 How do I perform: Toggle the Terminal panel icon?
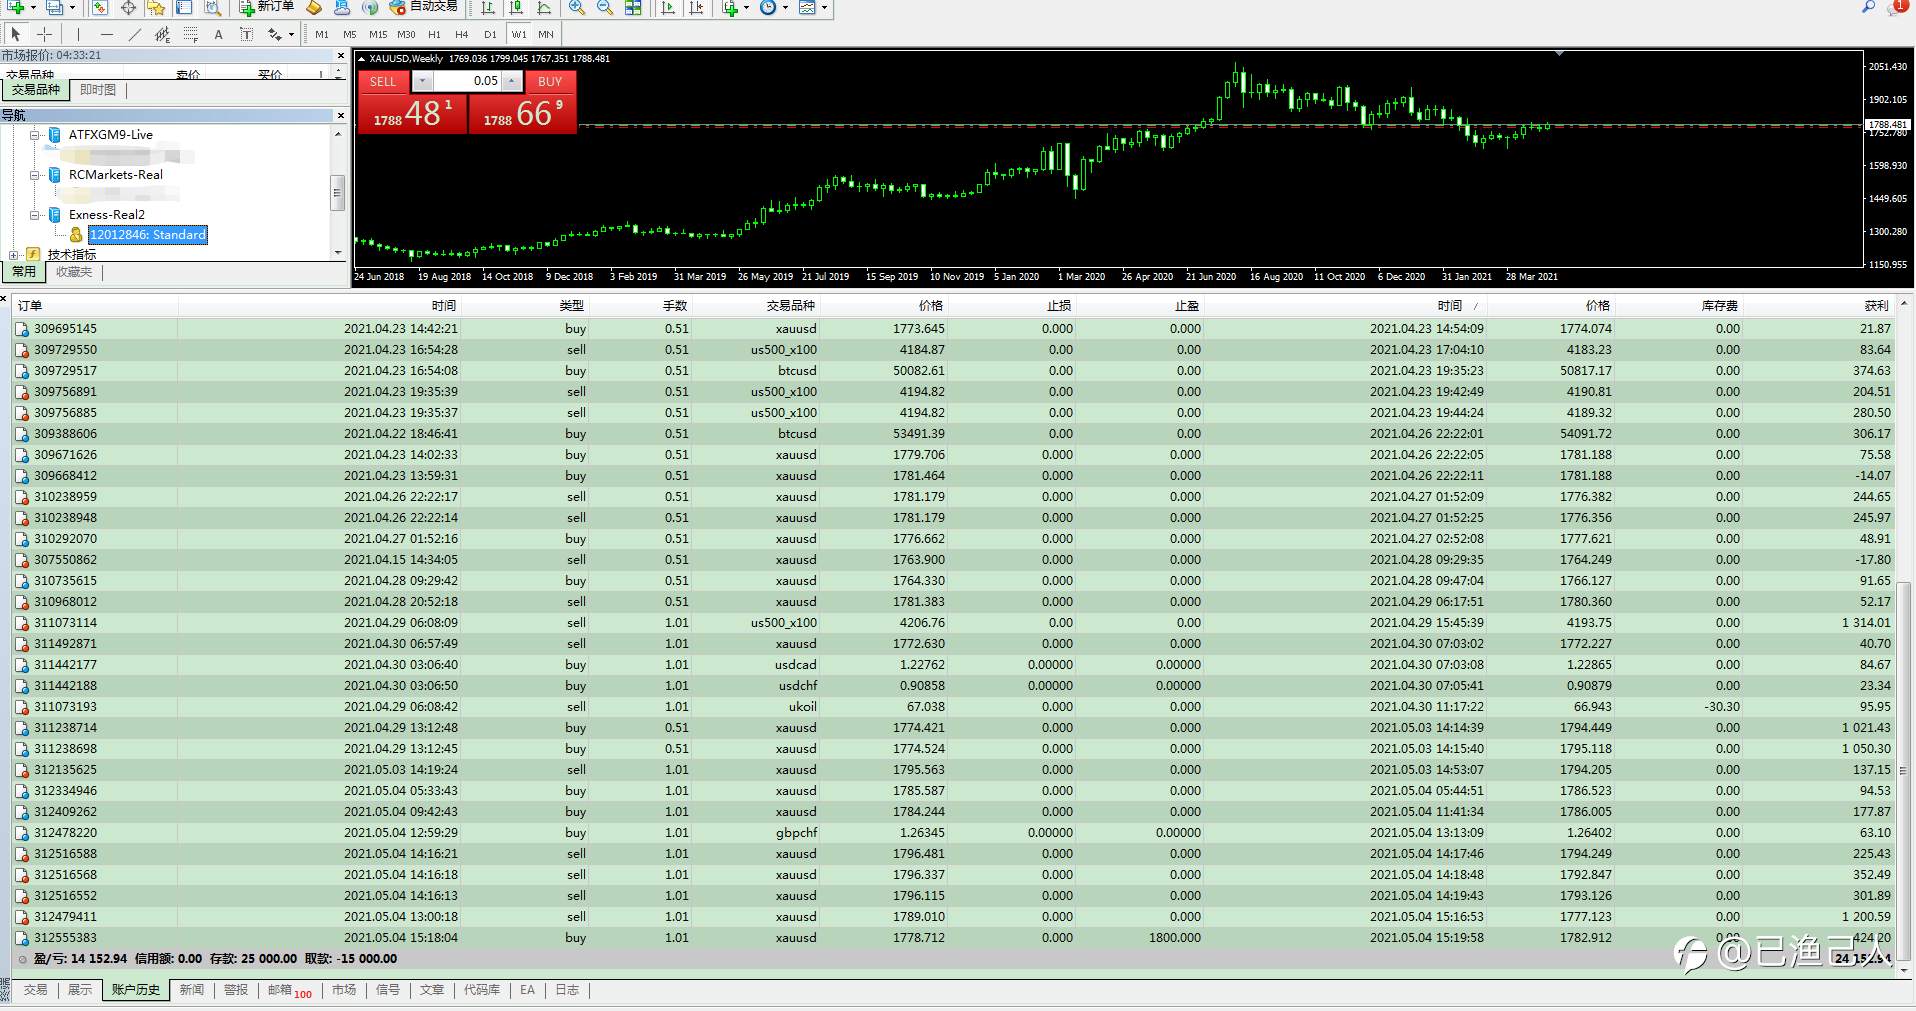[x=184, y=8]
